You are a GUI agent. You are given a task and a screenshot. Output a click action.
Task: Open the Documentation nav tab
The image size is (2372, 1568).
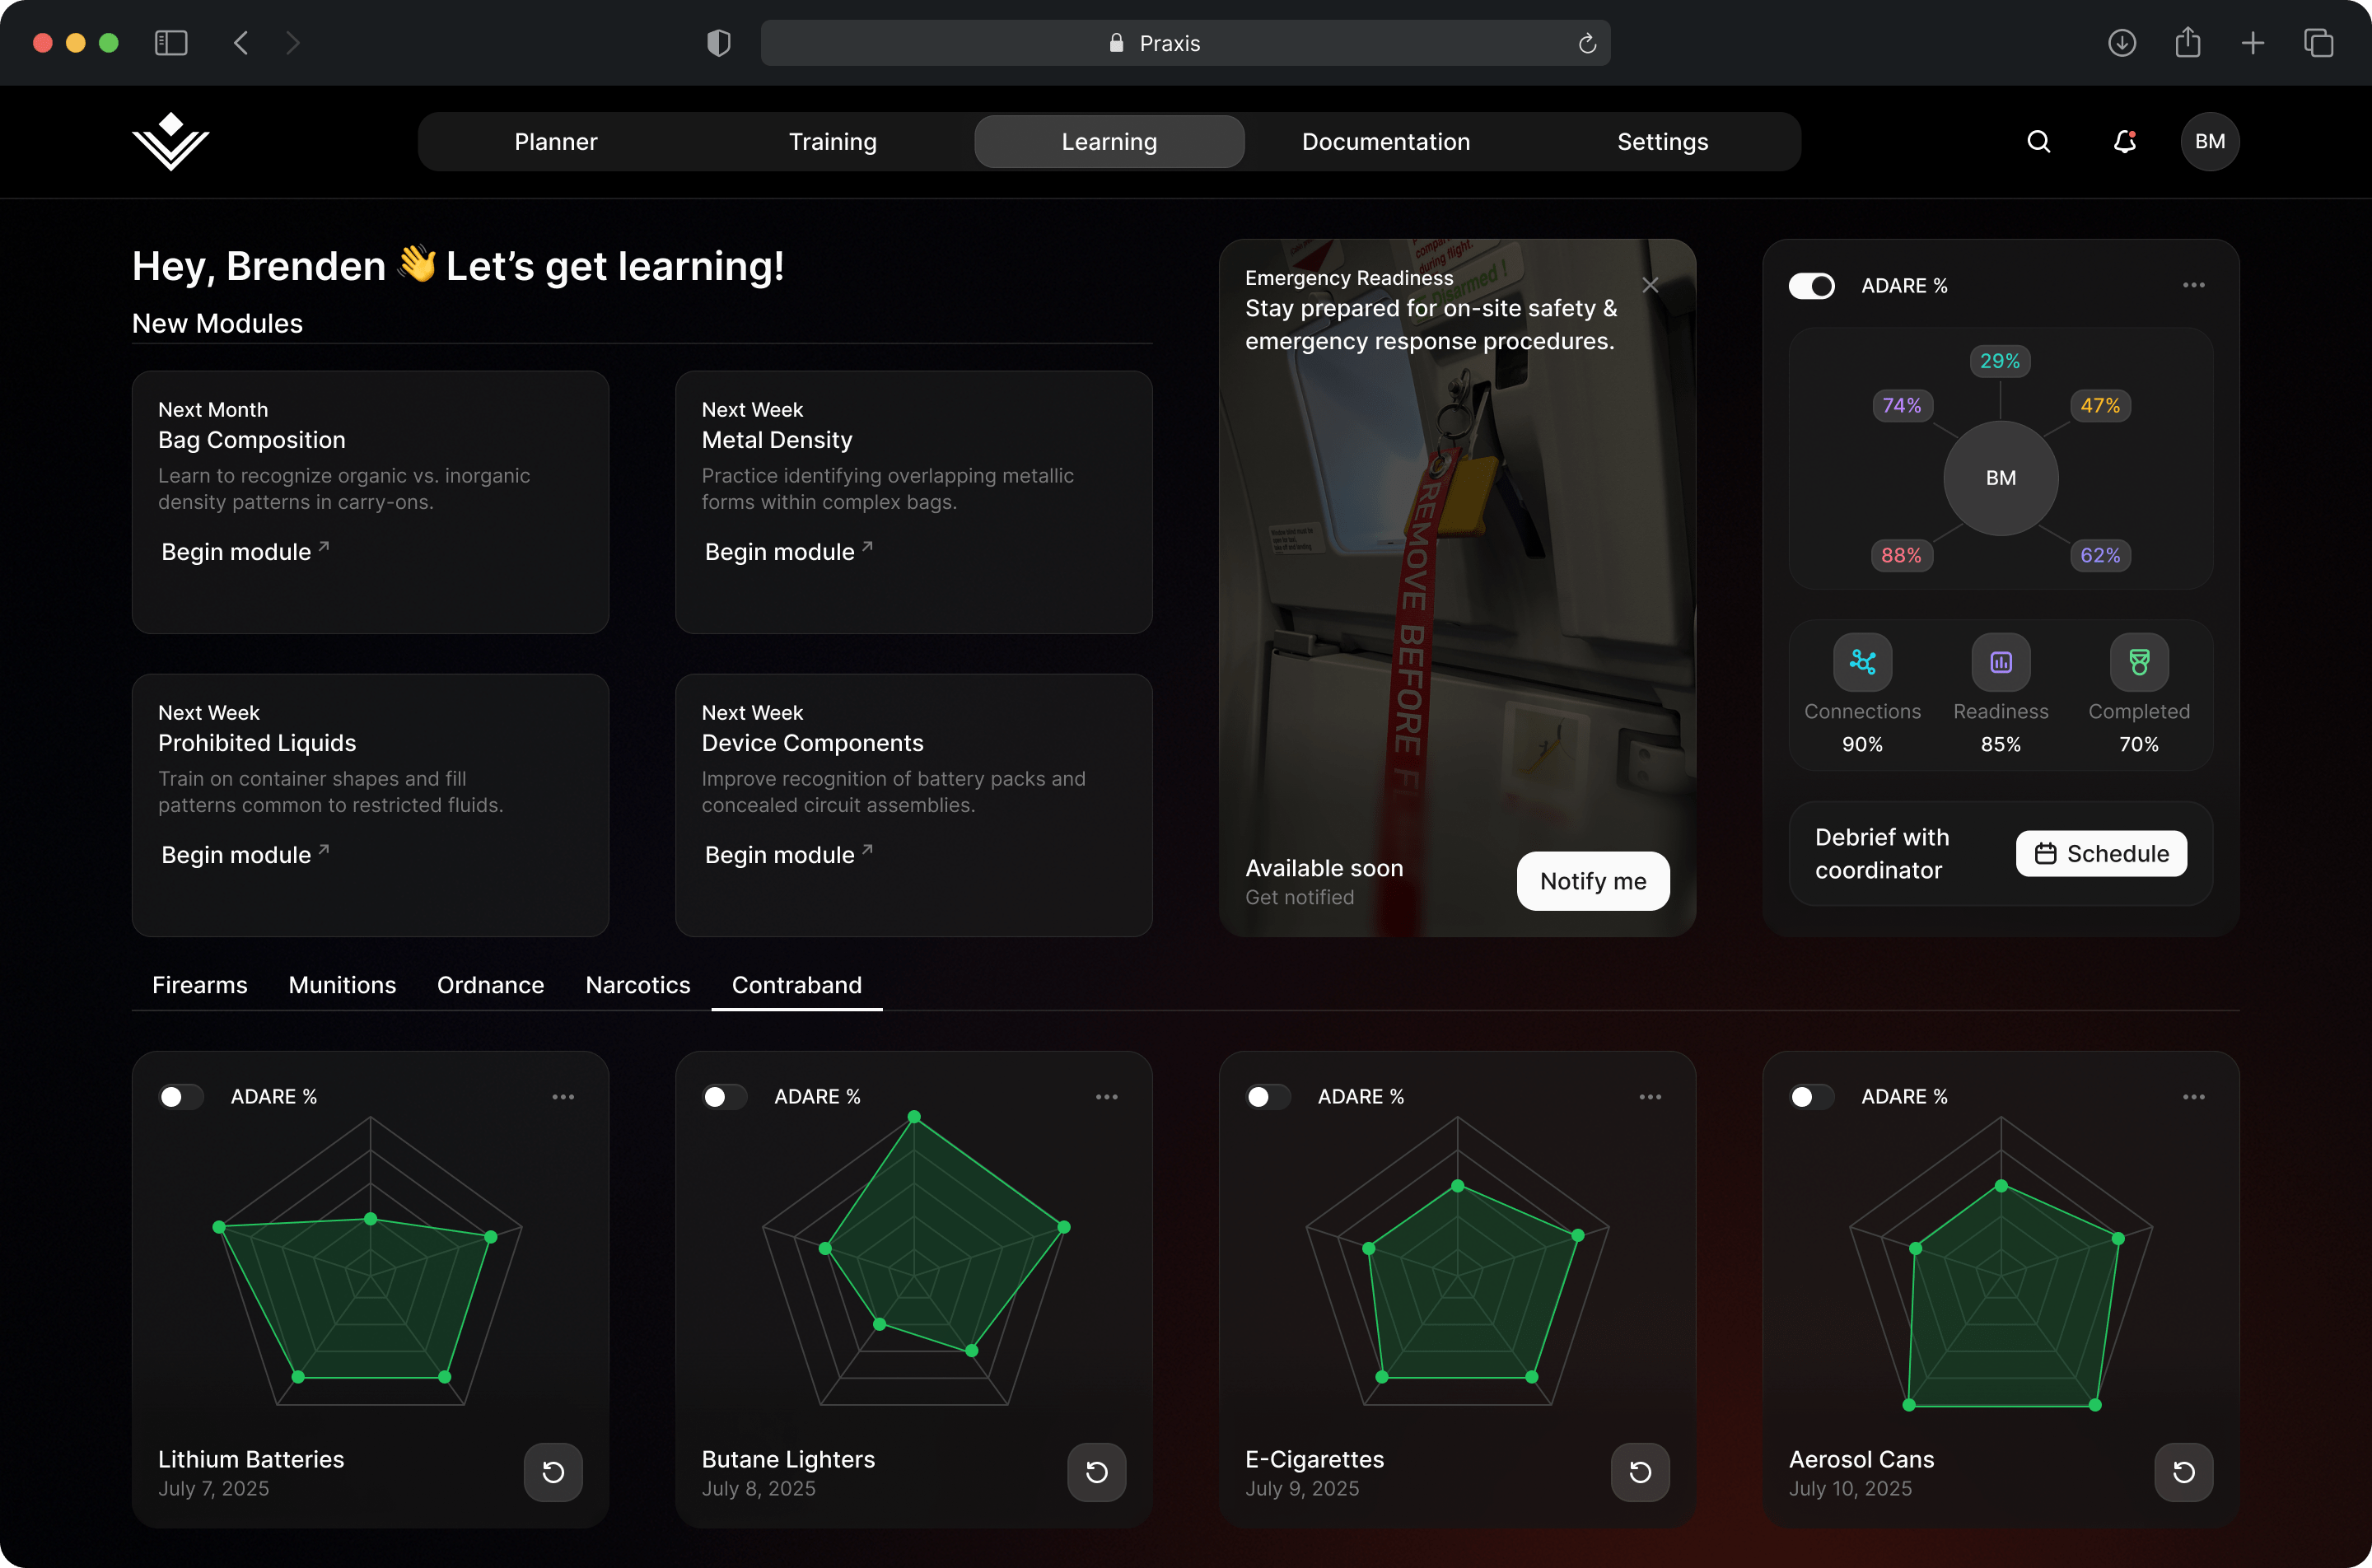pos(1385,142)
